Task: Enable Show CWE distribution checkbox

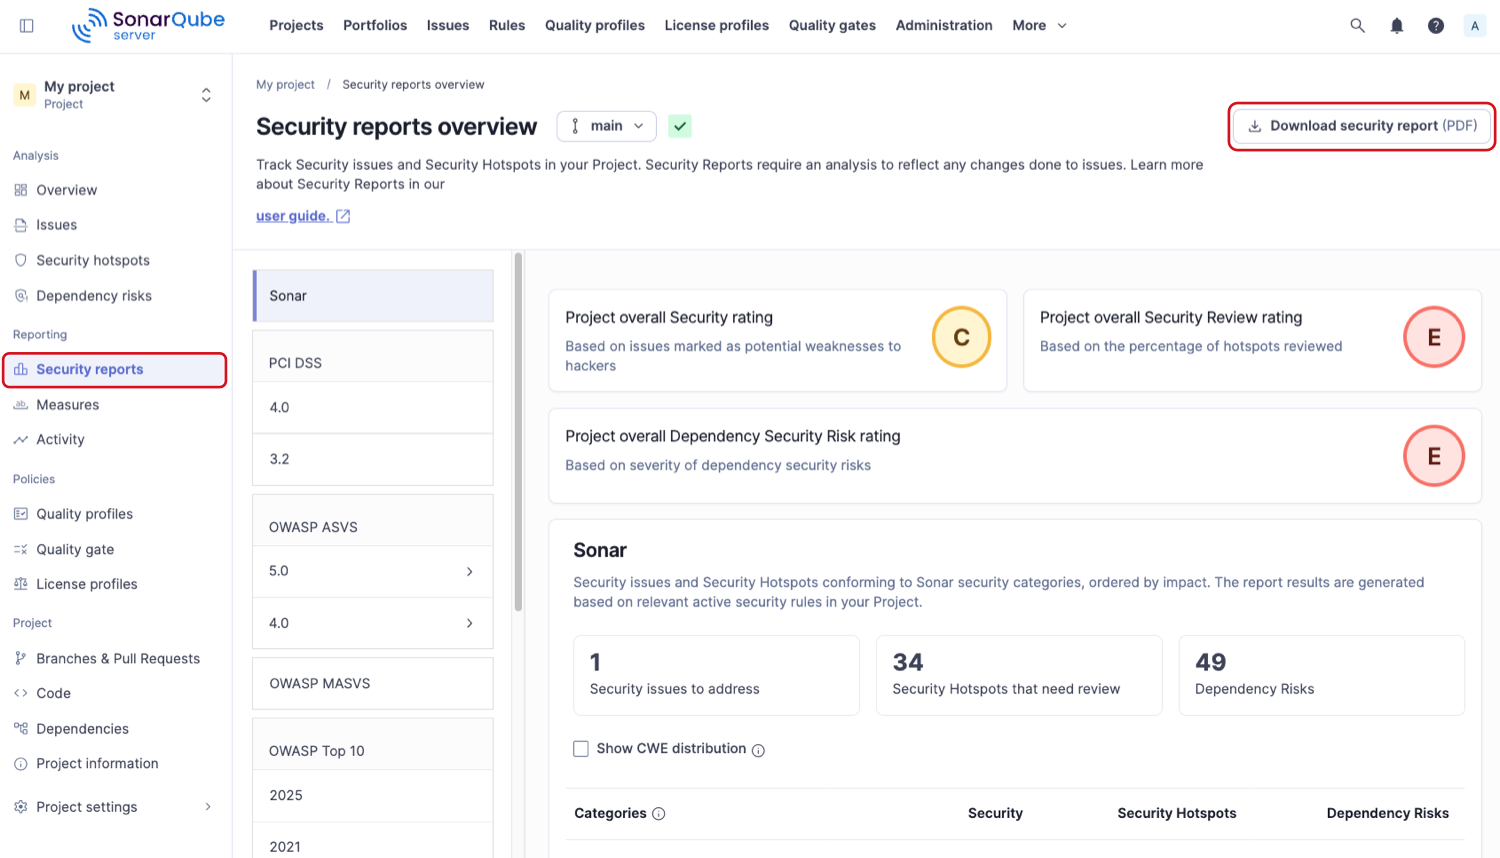Action: [x=581, y=749]
